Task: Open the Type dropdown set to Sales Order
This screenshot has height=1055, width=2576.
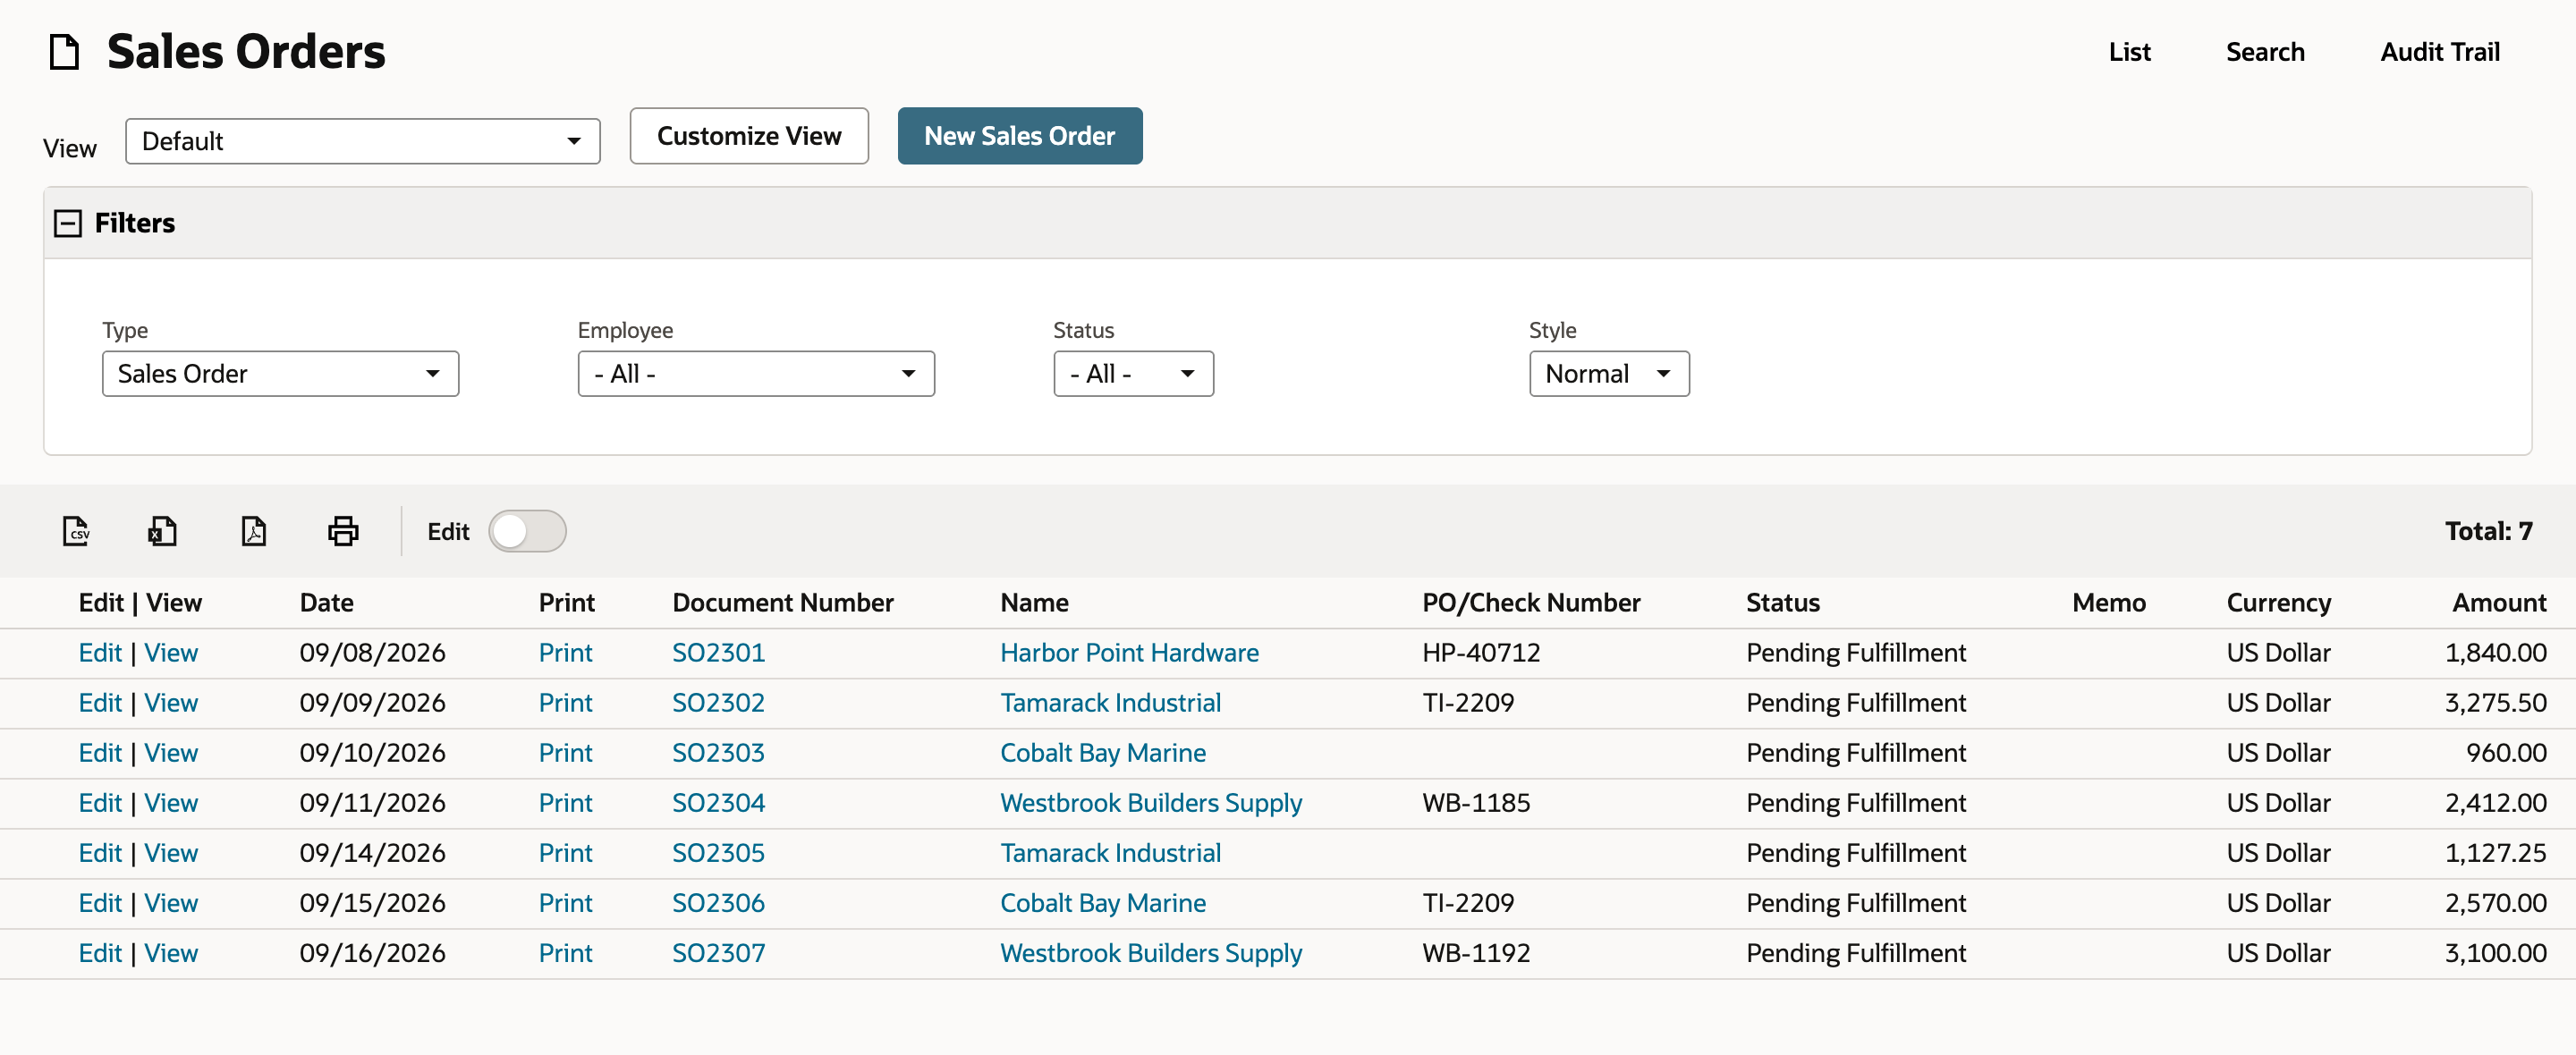Action: point(280,374)
